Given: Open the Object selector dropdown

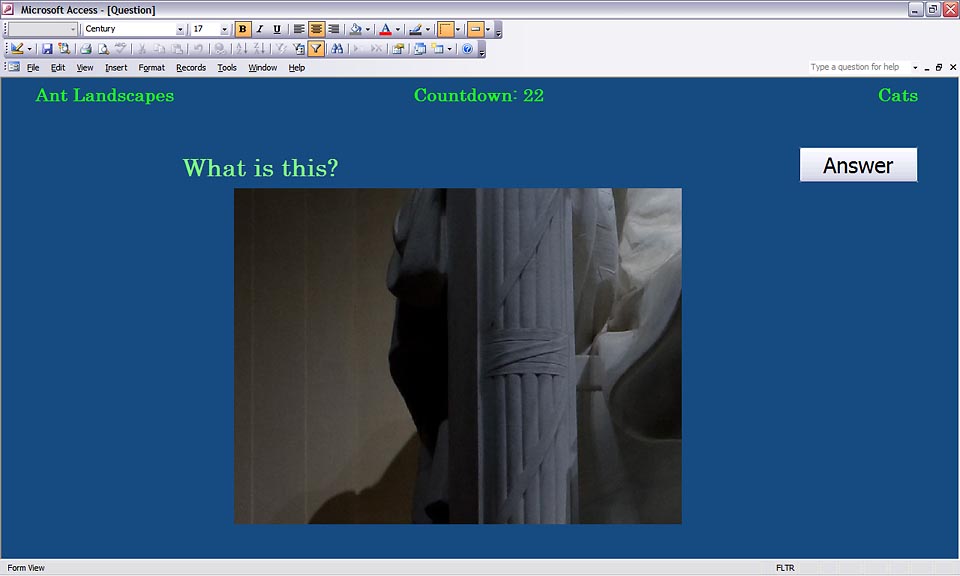Looking at the screenshot, I should tap(73, 29).
